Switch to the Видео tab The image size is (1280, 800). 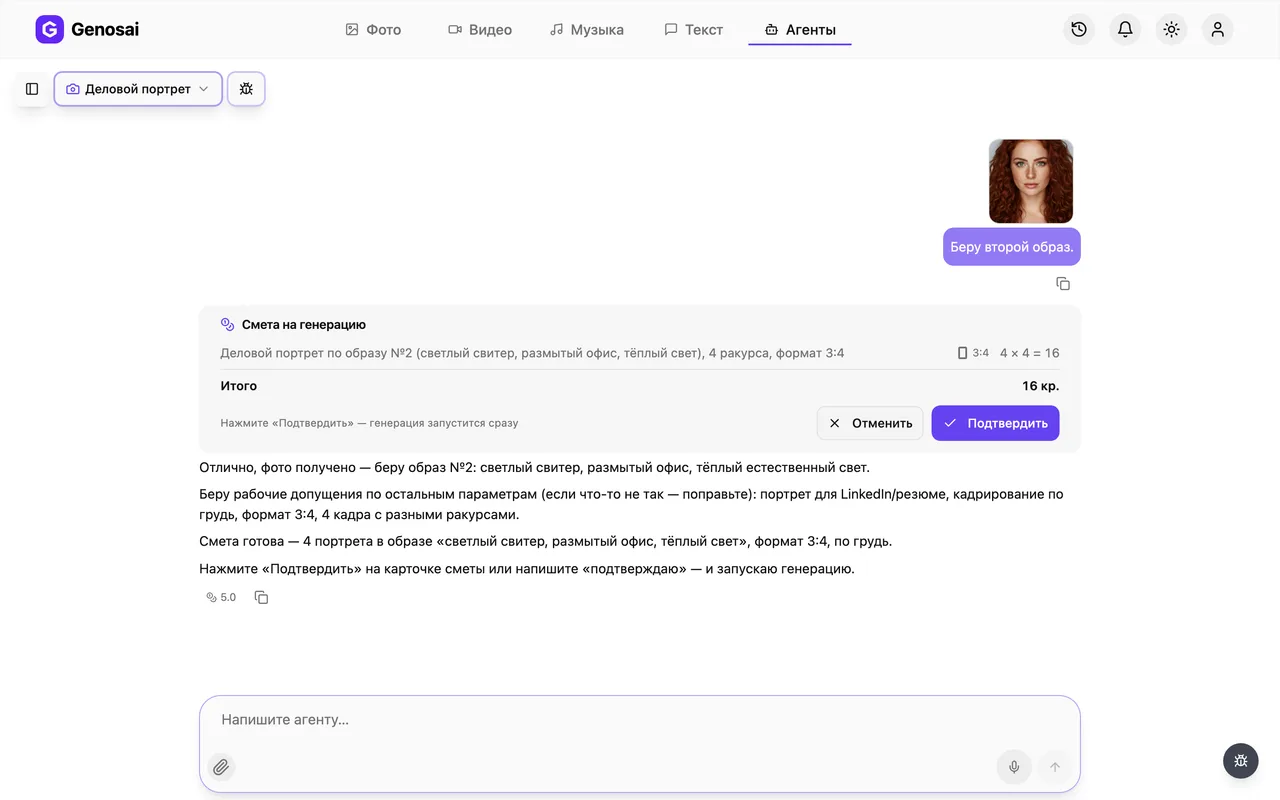click(480, 30)
